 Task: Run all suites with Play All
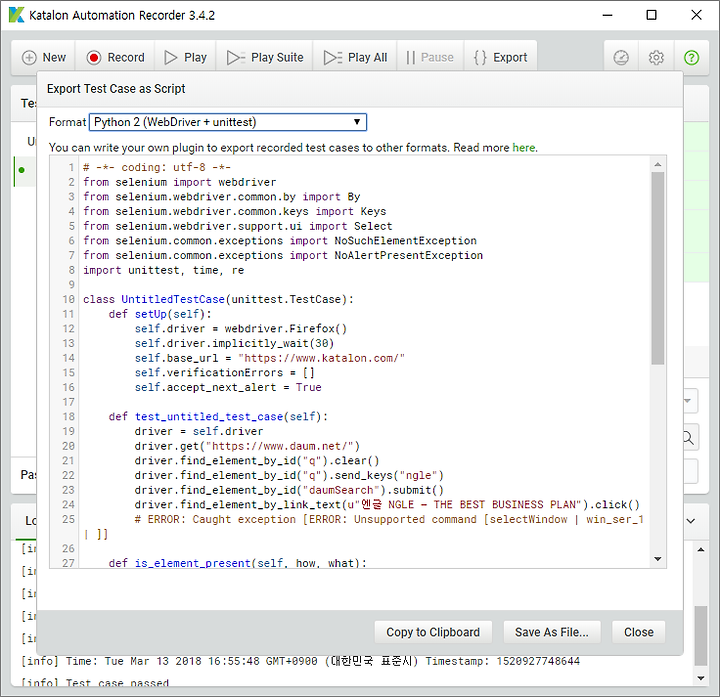(x=355, y=57)
